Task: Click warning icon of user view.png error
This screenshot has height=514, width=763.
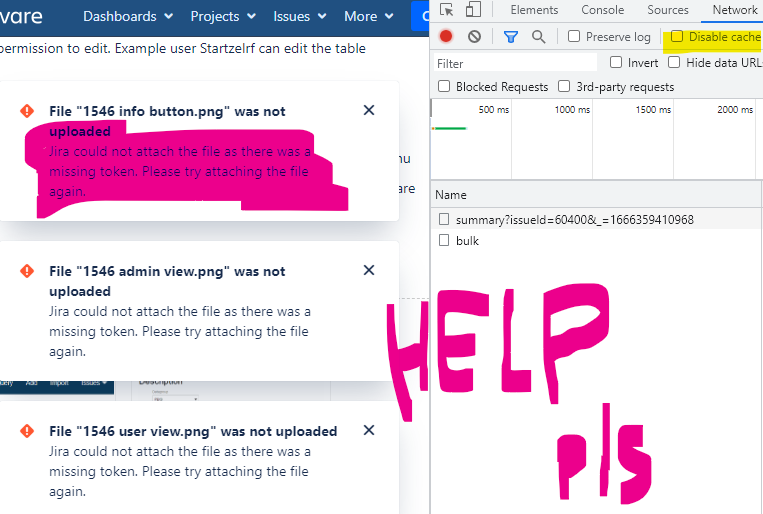Action: click(27, 431)
